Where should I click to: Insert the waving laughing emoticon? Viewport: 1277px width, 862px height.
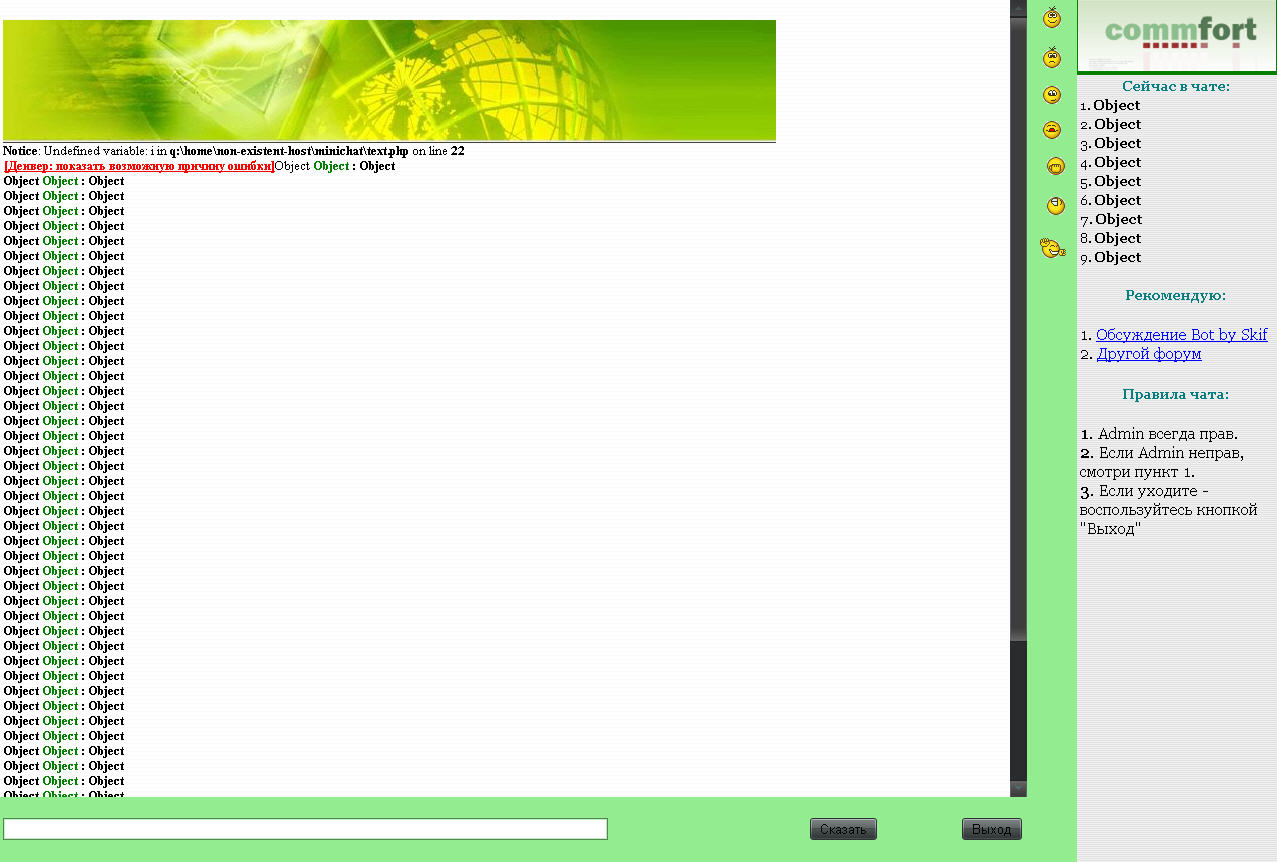pos(1052,248)
